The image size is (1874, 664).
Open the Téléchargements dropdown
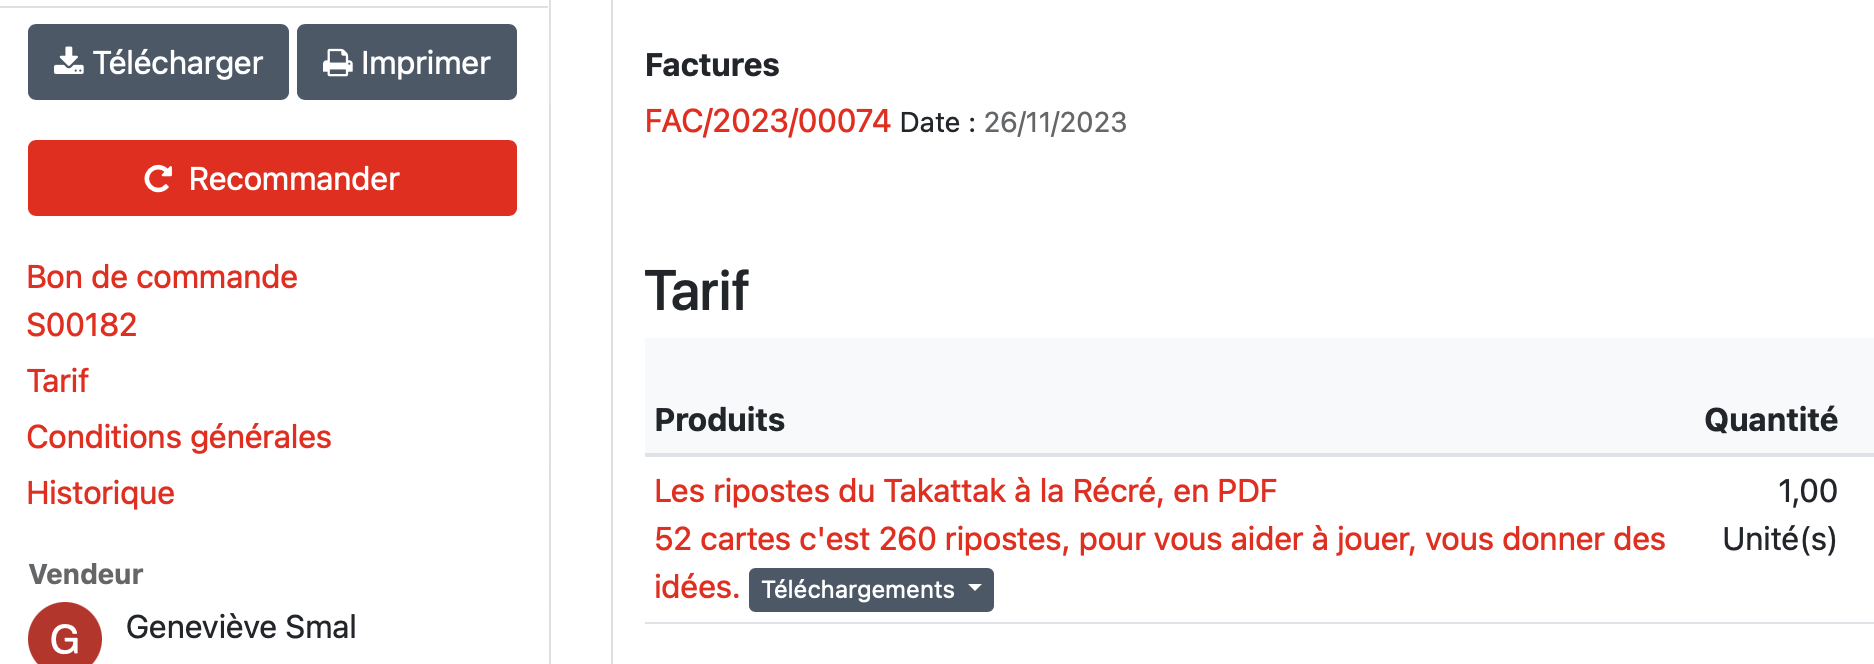871,590
